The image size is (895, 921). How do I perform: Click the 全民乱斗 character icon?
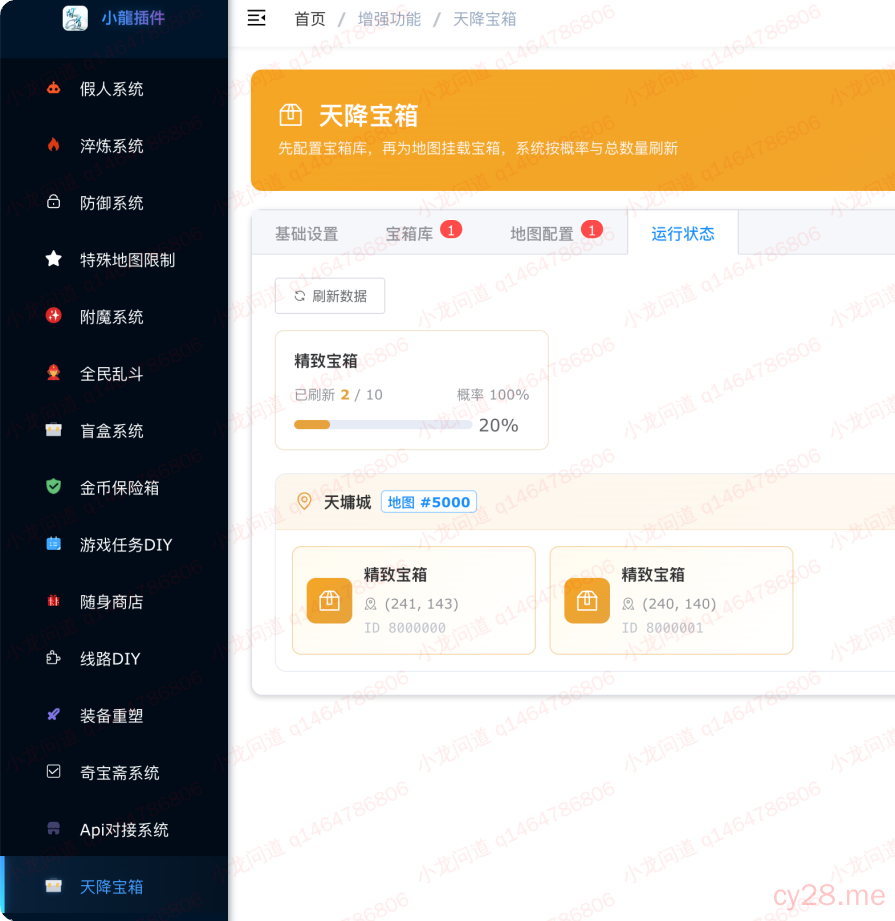tap(53, 373)
